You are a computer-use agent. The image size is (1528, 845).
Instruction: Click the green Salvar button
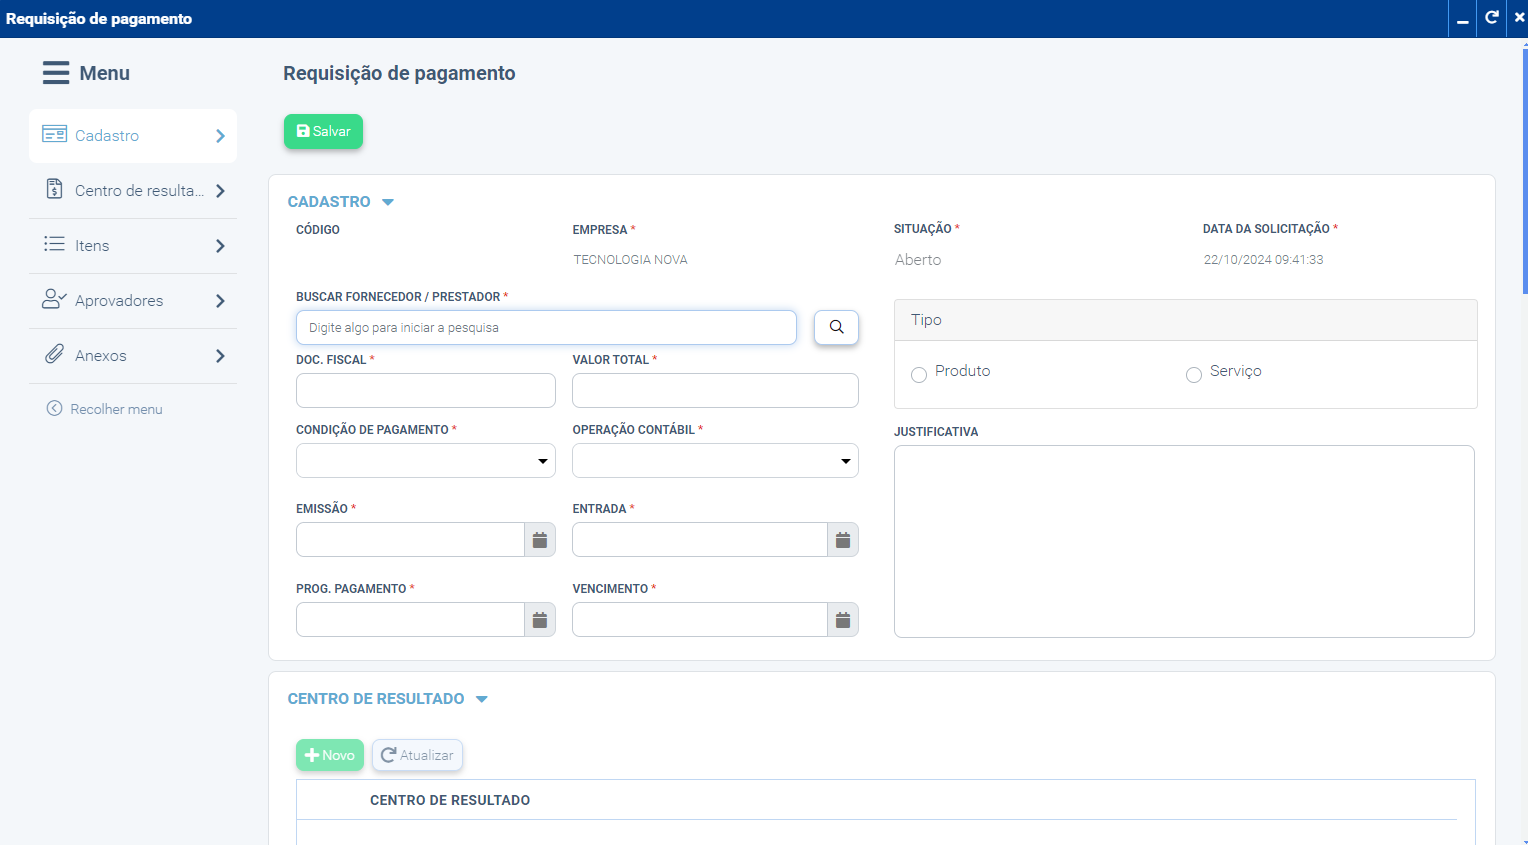323,131
